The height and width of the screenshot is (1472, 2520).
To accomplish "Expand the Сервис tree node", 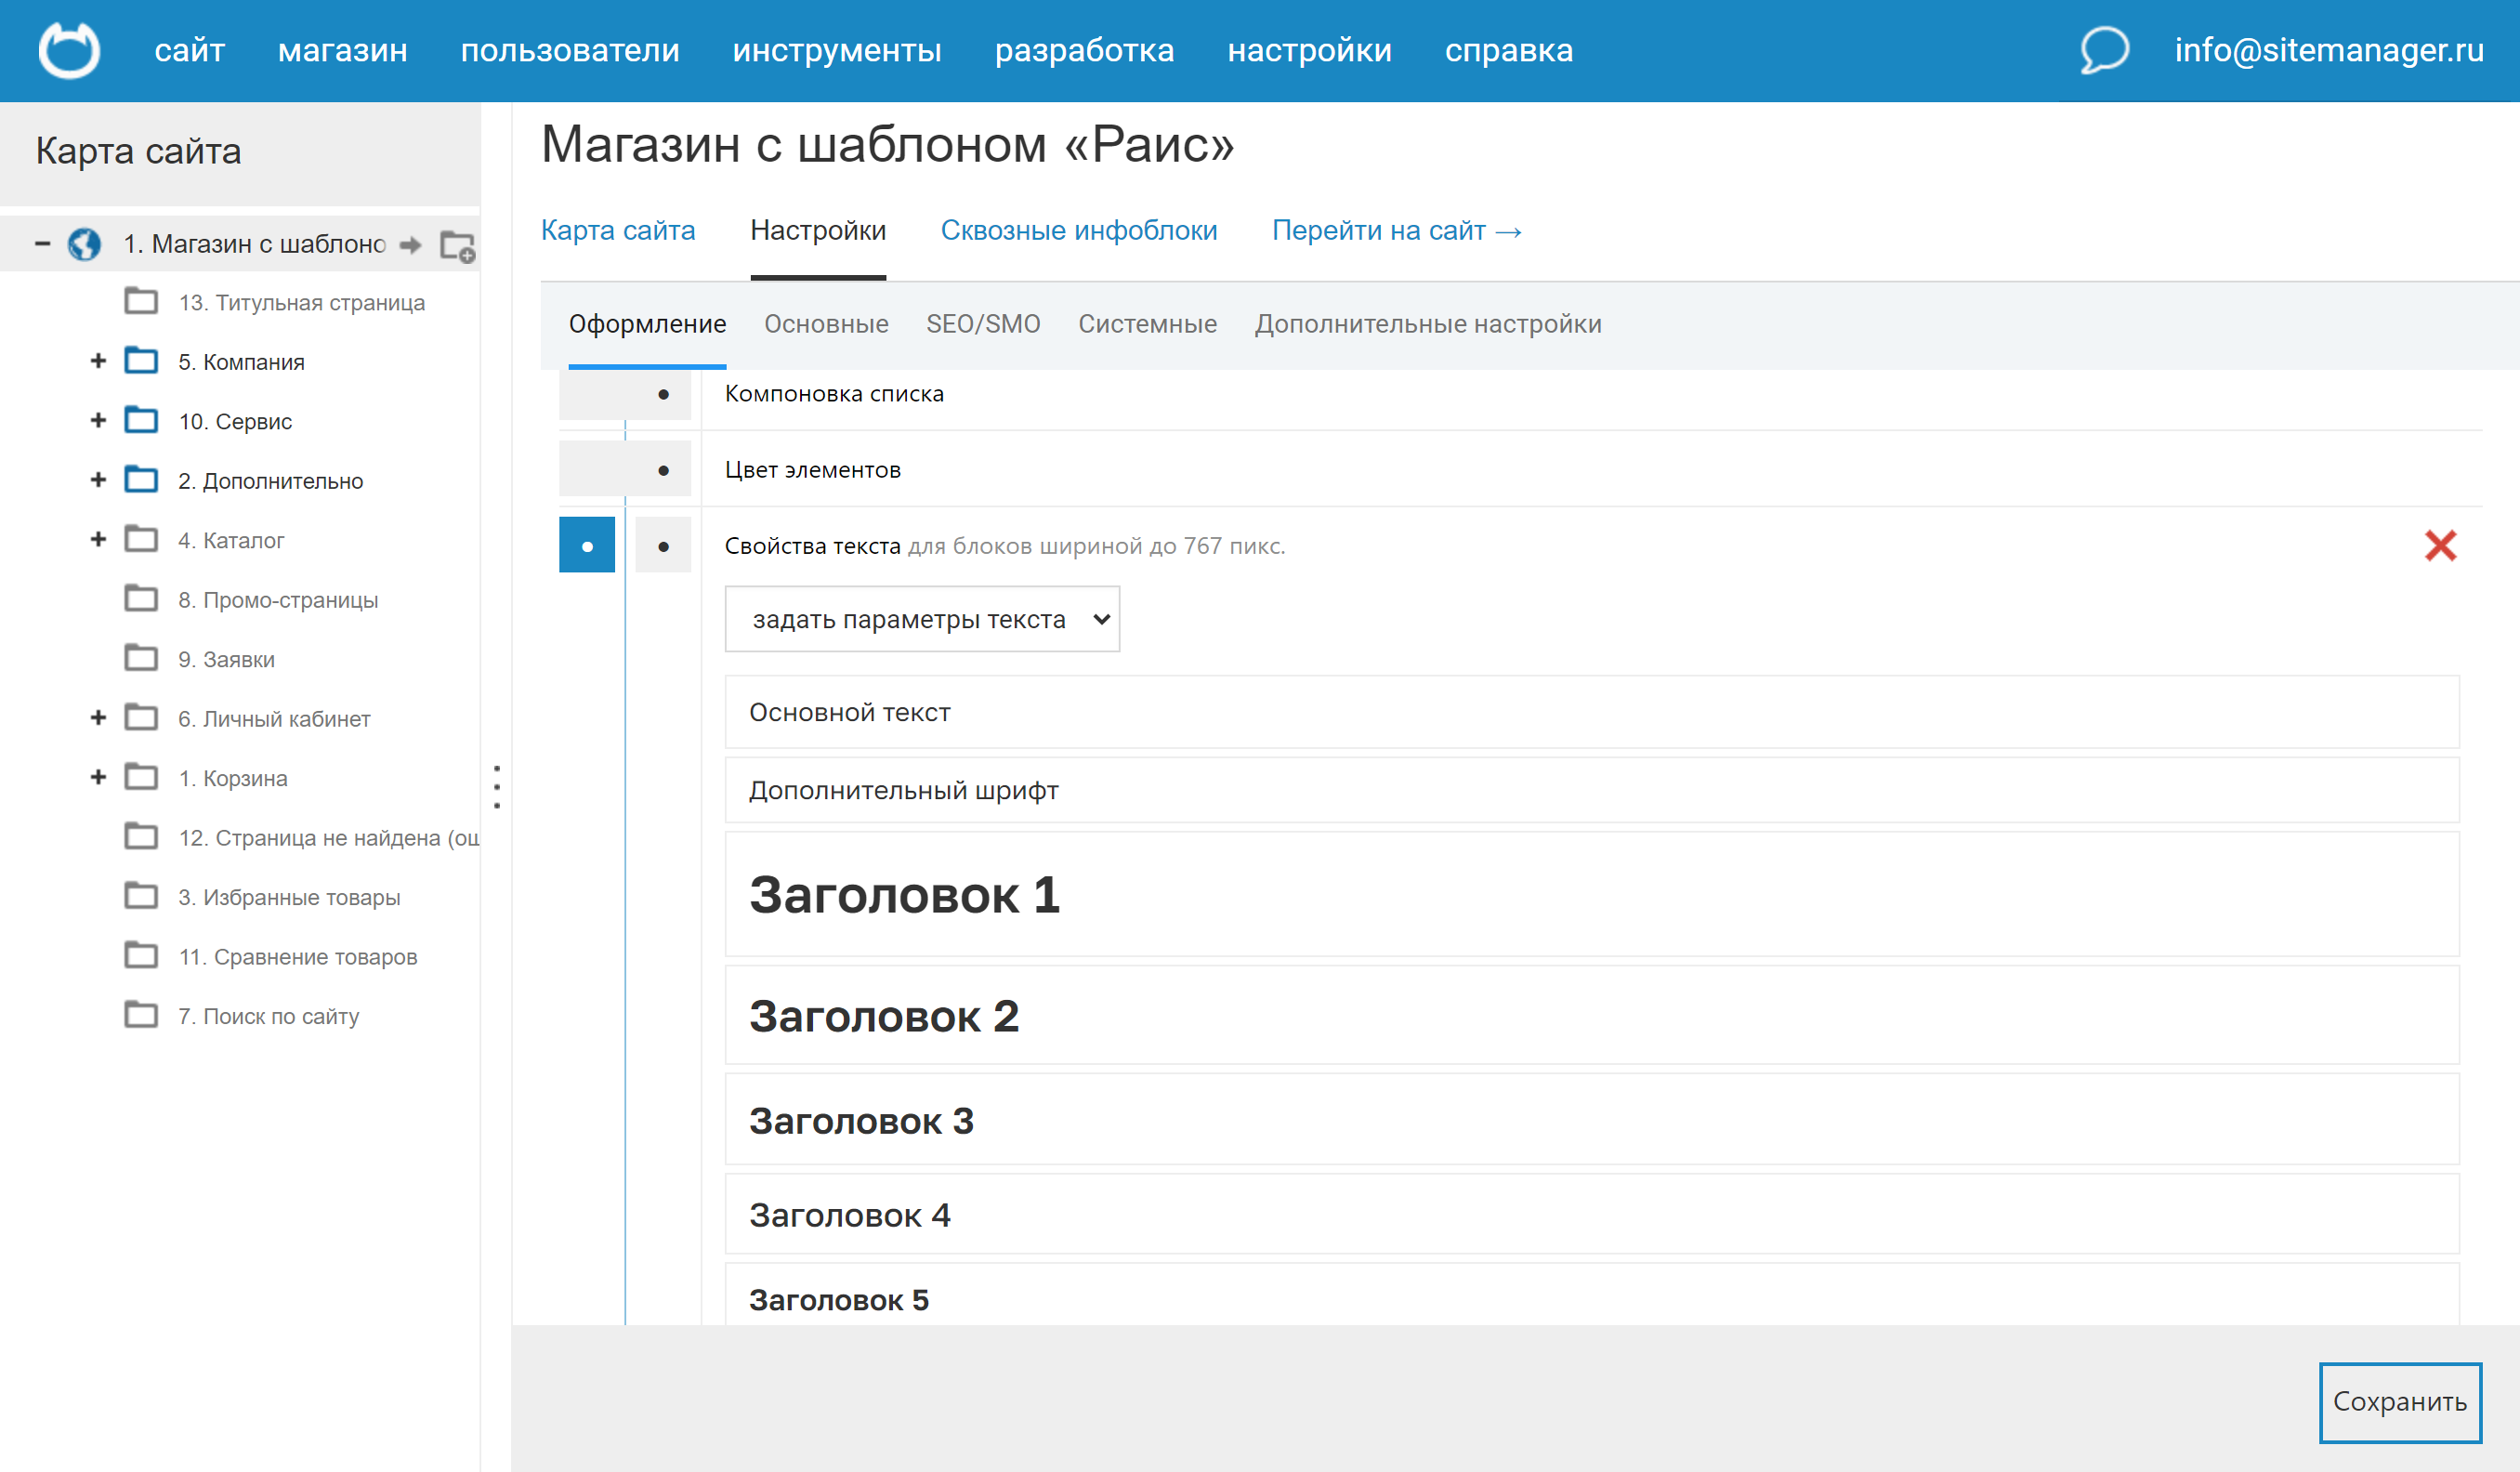I will point(98,420).
